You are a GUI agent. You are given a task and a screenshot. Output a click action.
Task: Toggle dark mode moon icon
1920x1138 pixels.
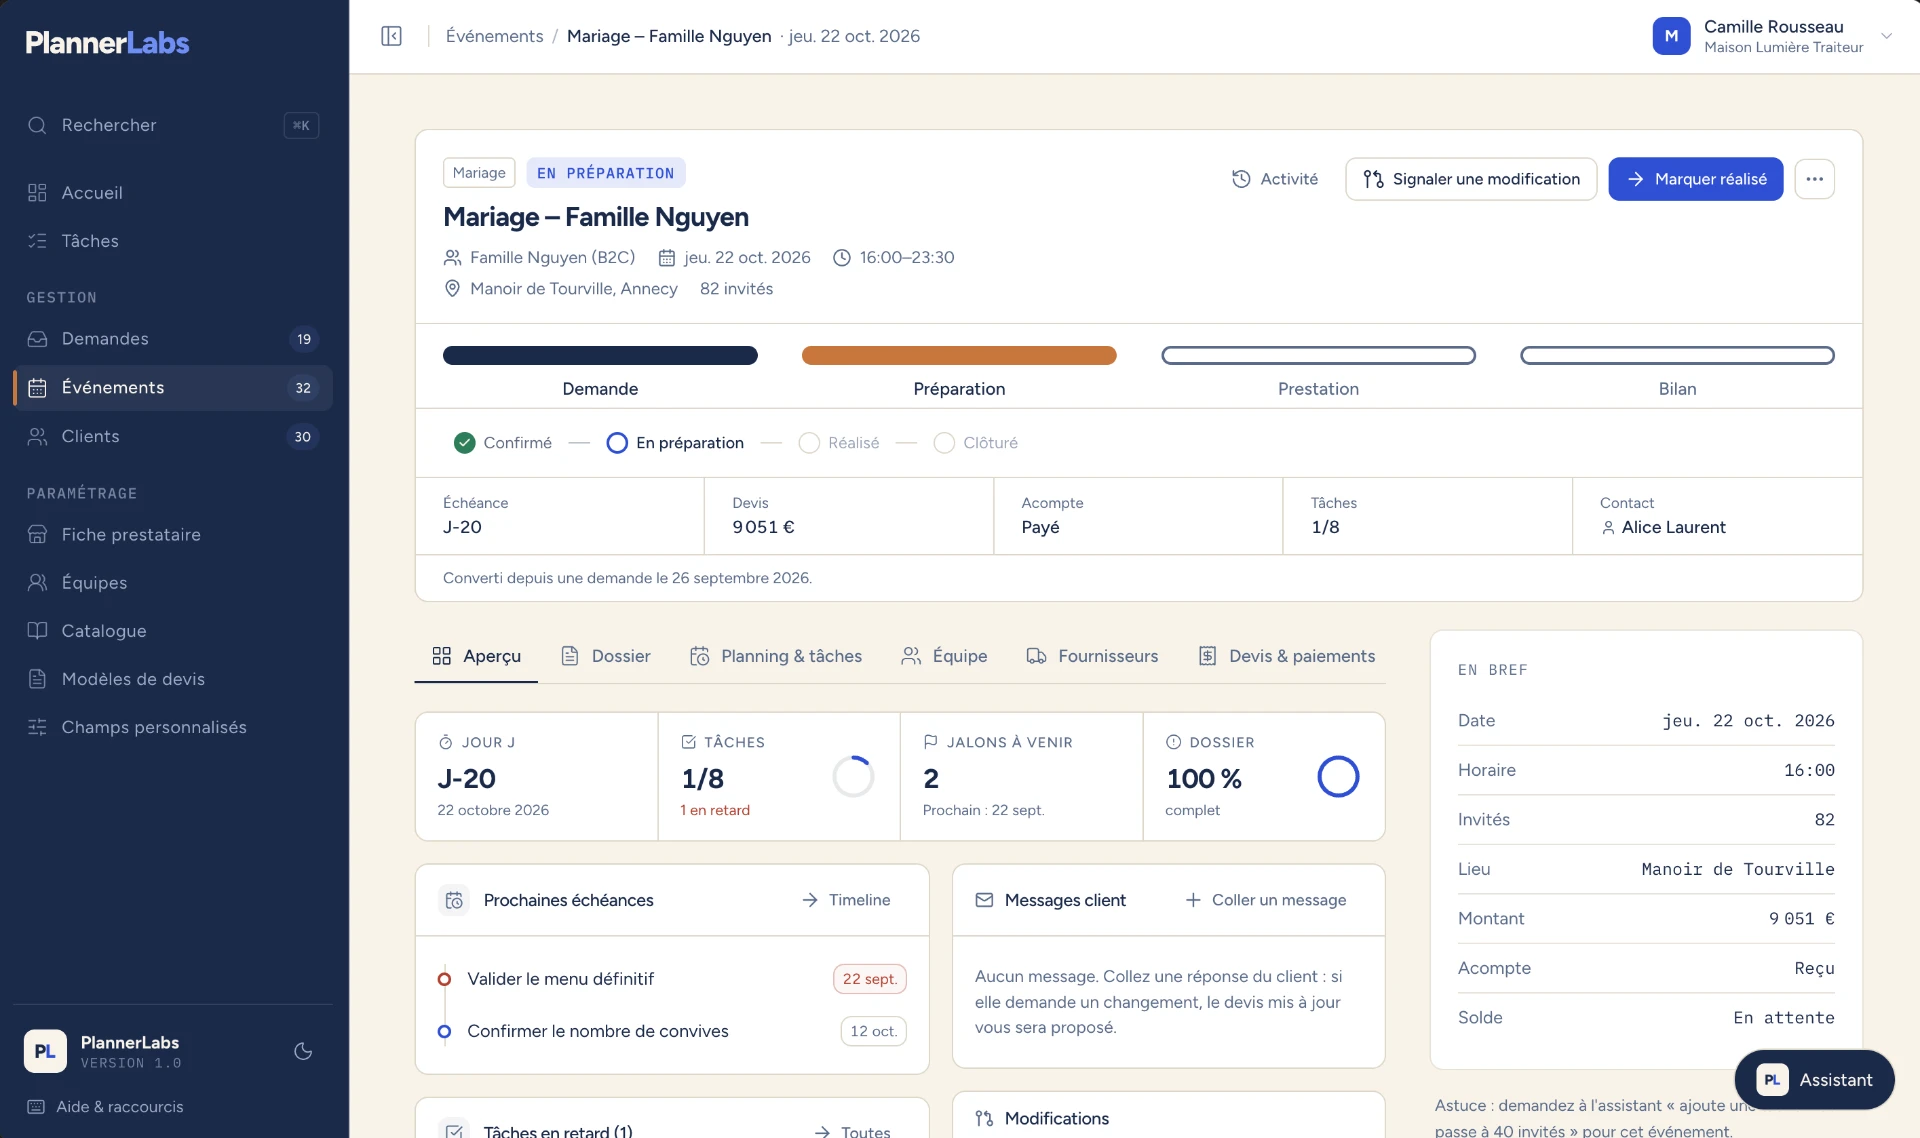[303, 1051]
